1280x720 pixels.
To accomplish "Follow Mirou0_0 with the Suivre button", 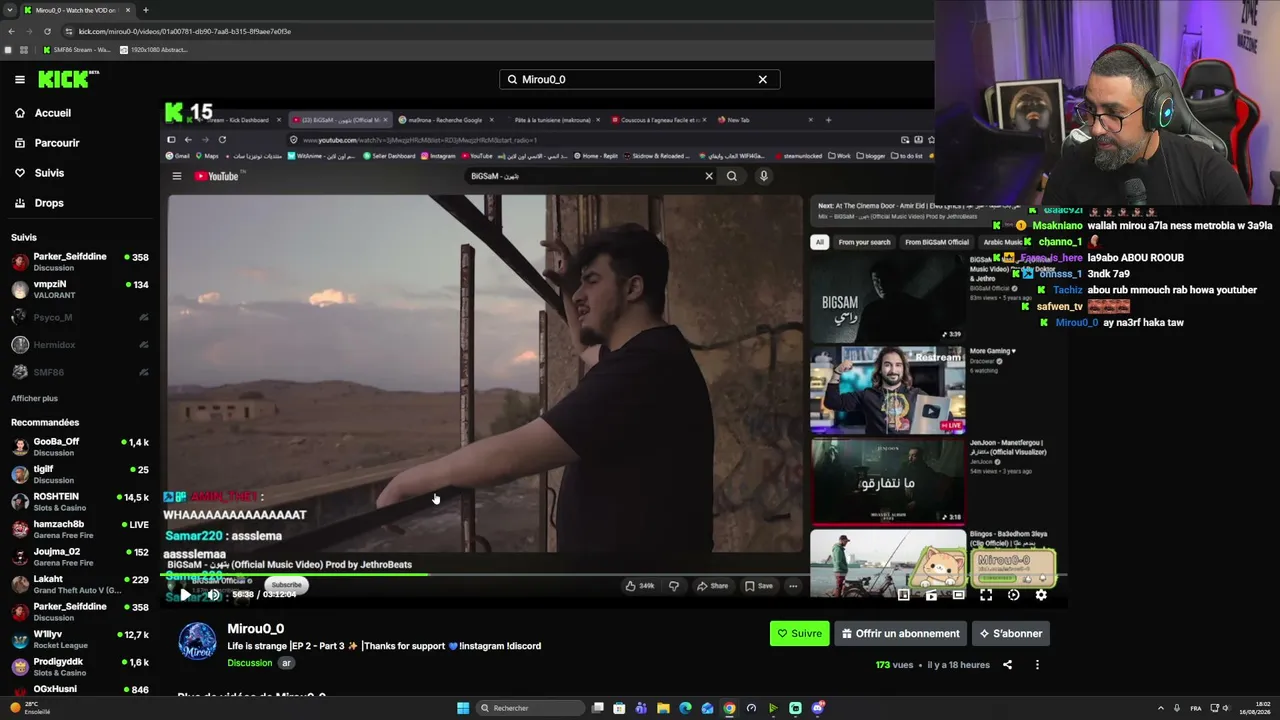I will click(x=799, y=633).
